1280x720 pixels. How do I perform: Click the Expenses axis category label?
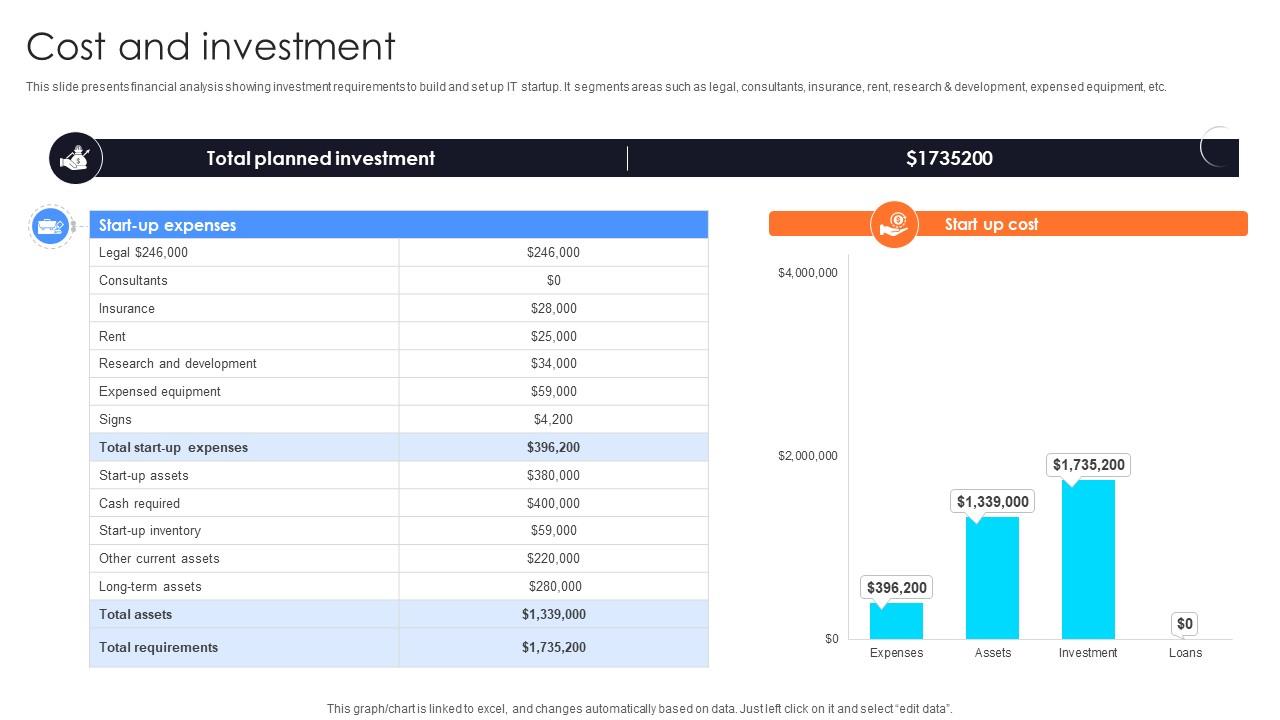897,653
